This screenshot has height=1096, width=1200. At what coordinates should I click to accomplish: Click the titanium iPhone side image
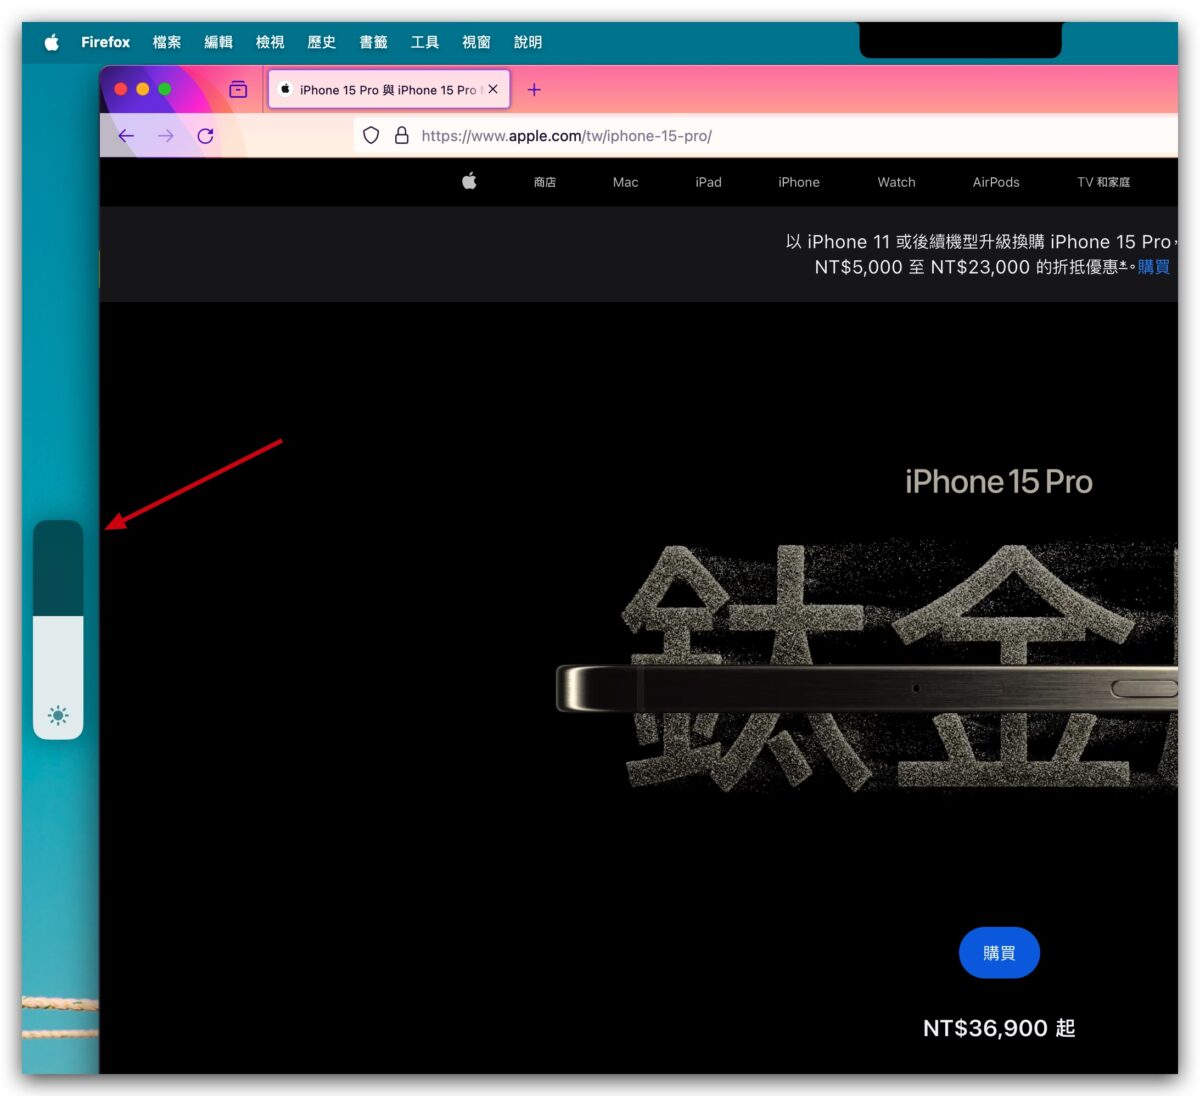tap(866, 688)
